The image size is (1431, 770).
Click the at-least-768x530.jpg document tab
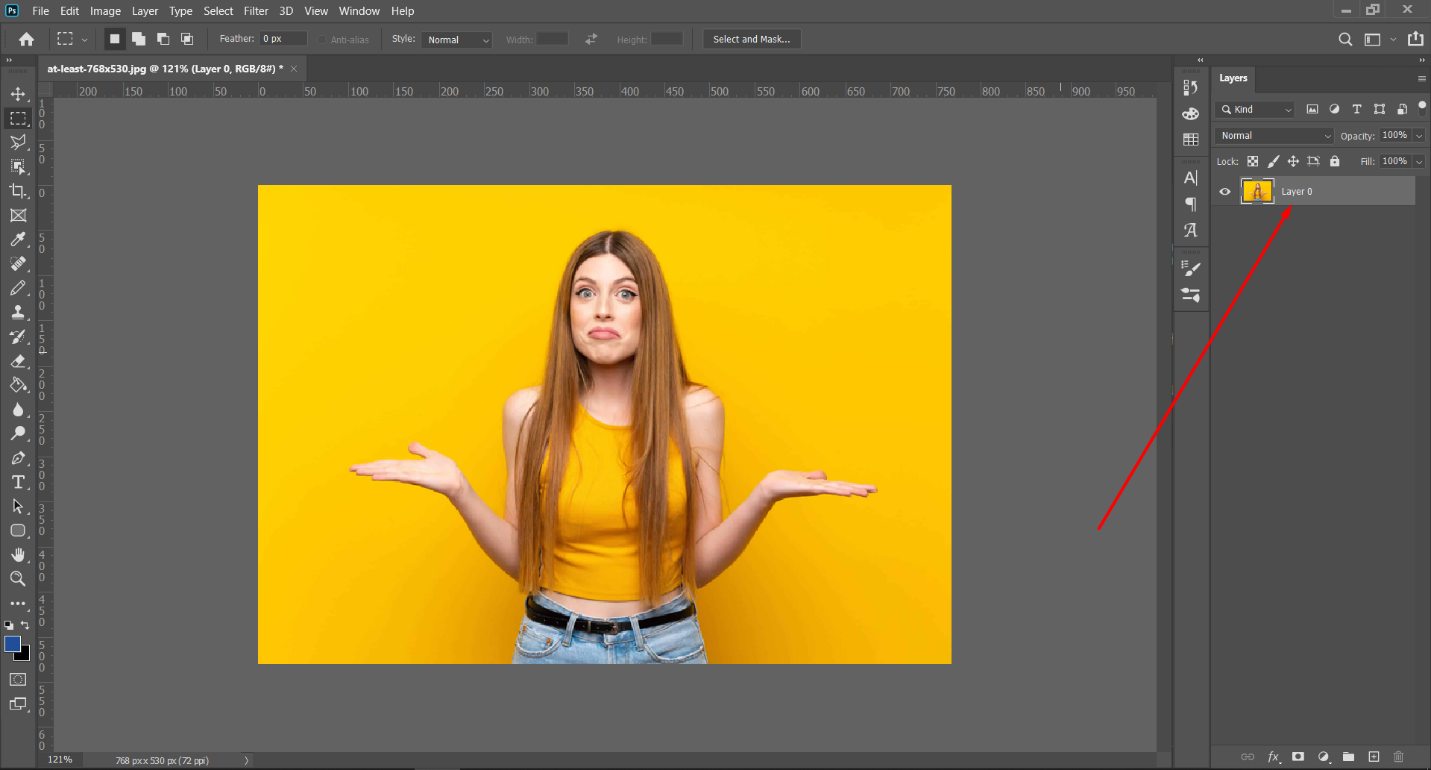click(x=165, y=68)
